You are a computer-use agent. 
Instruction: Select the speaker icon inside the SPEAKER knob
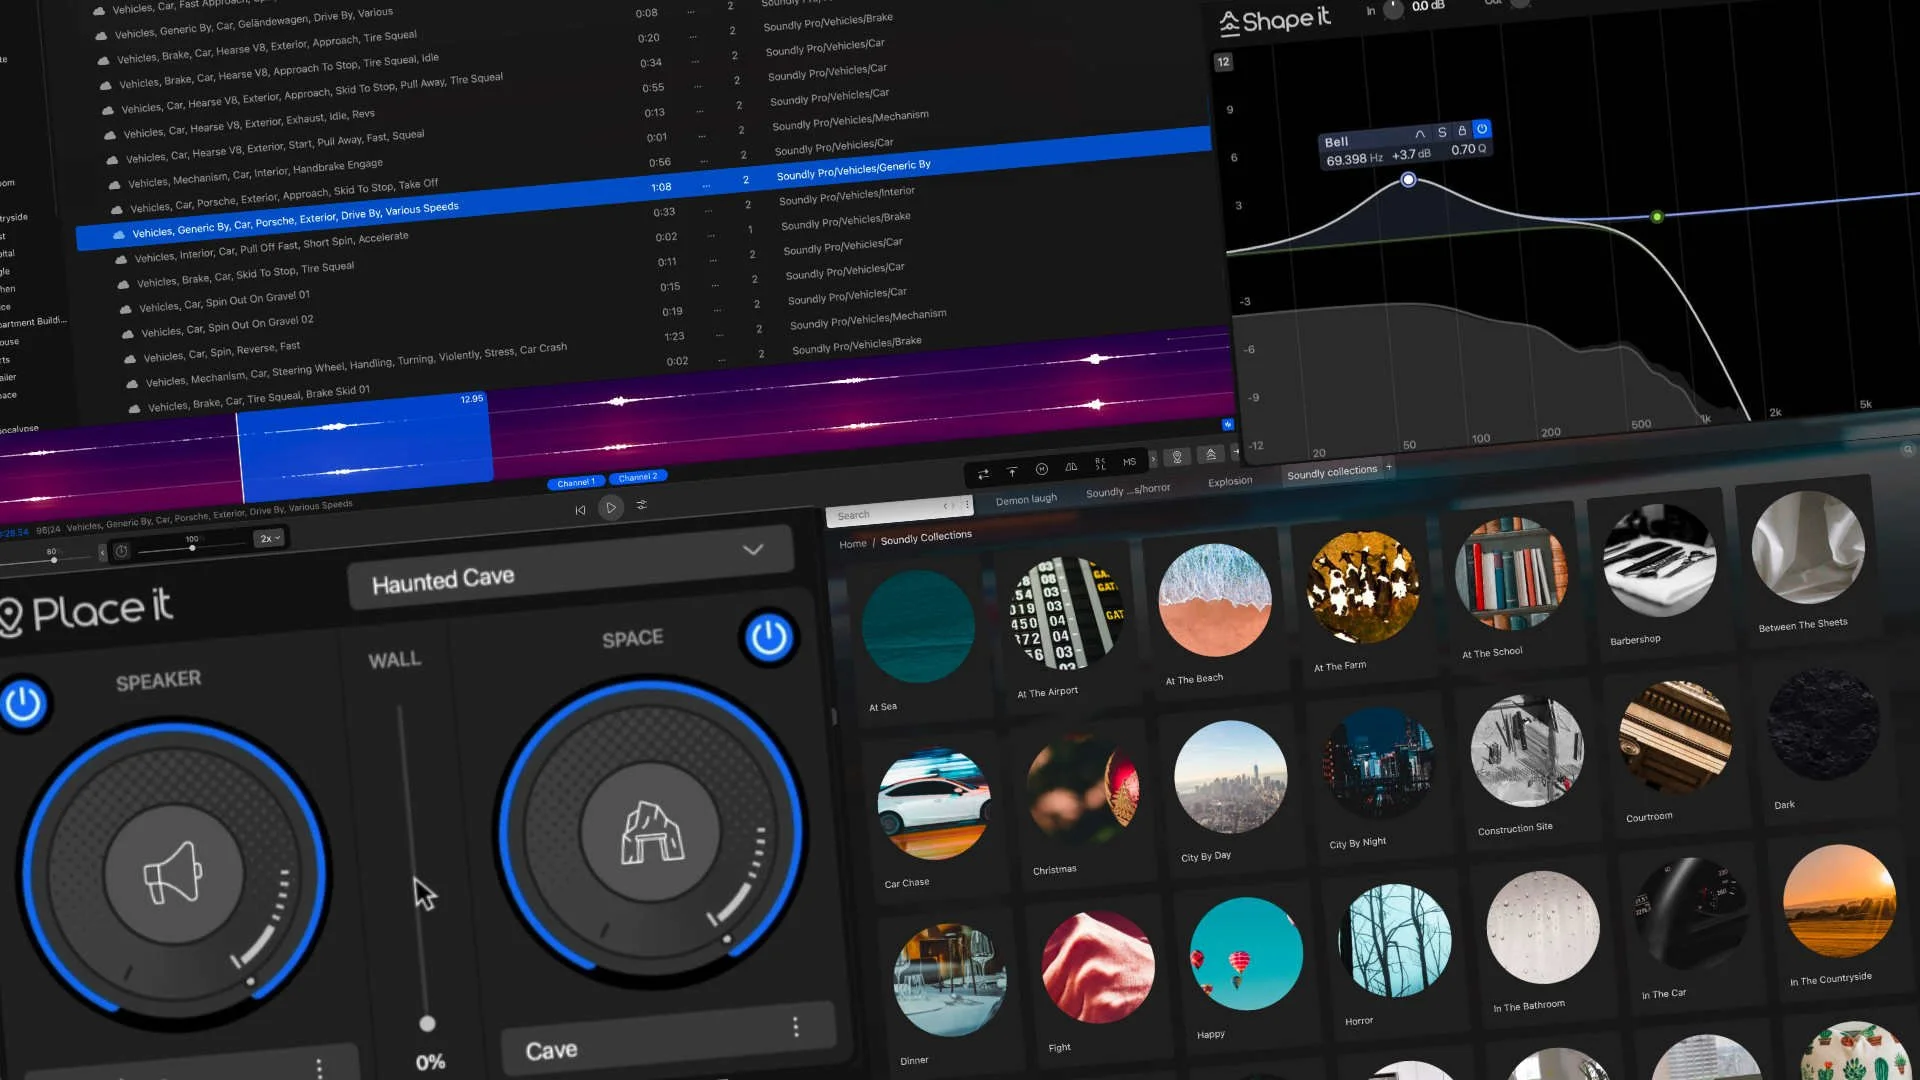[172, 873]
